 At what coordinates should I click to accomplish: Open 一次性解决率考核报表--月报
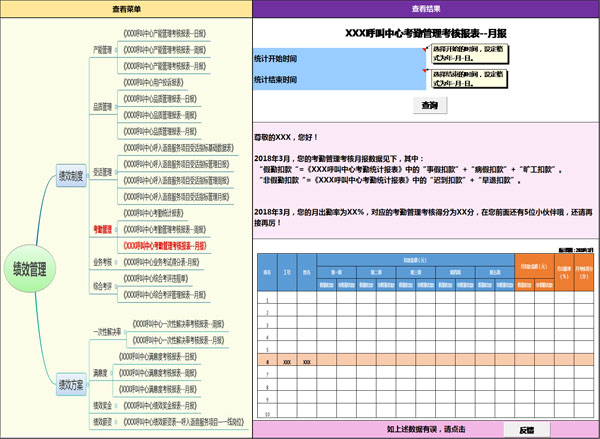178,340
